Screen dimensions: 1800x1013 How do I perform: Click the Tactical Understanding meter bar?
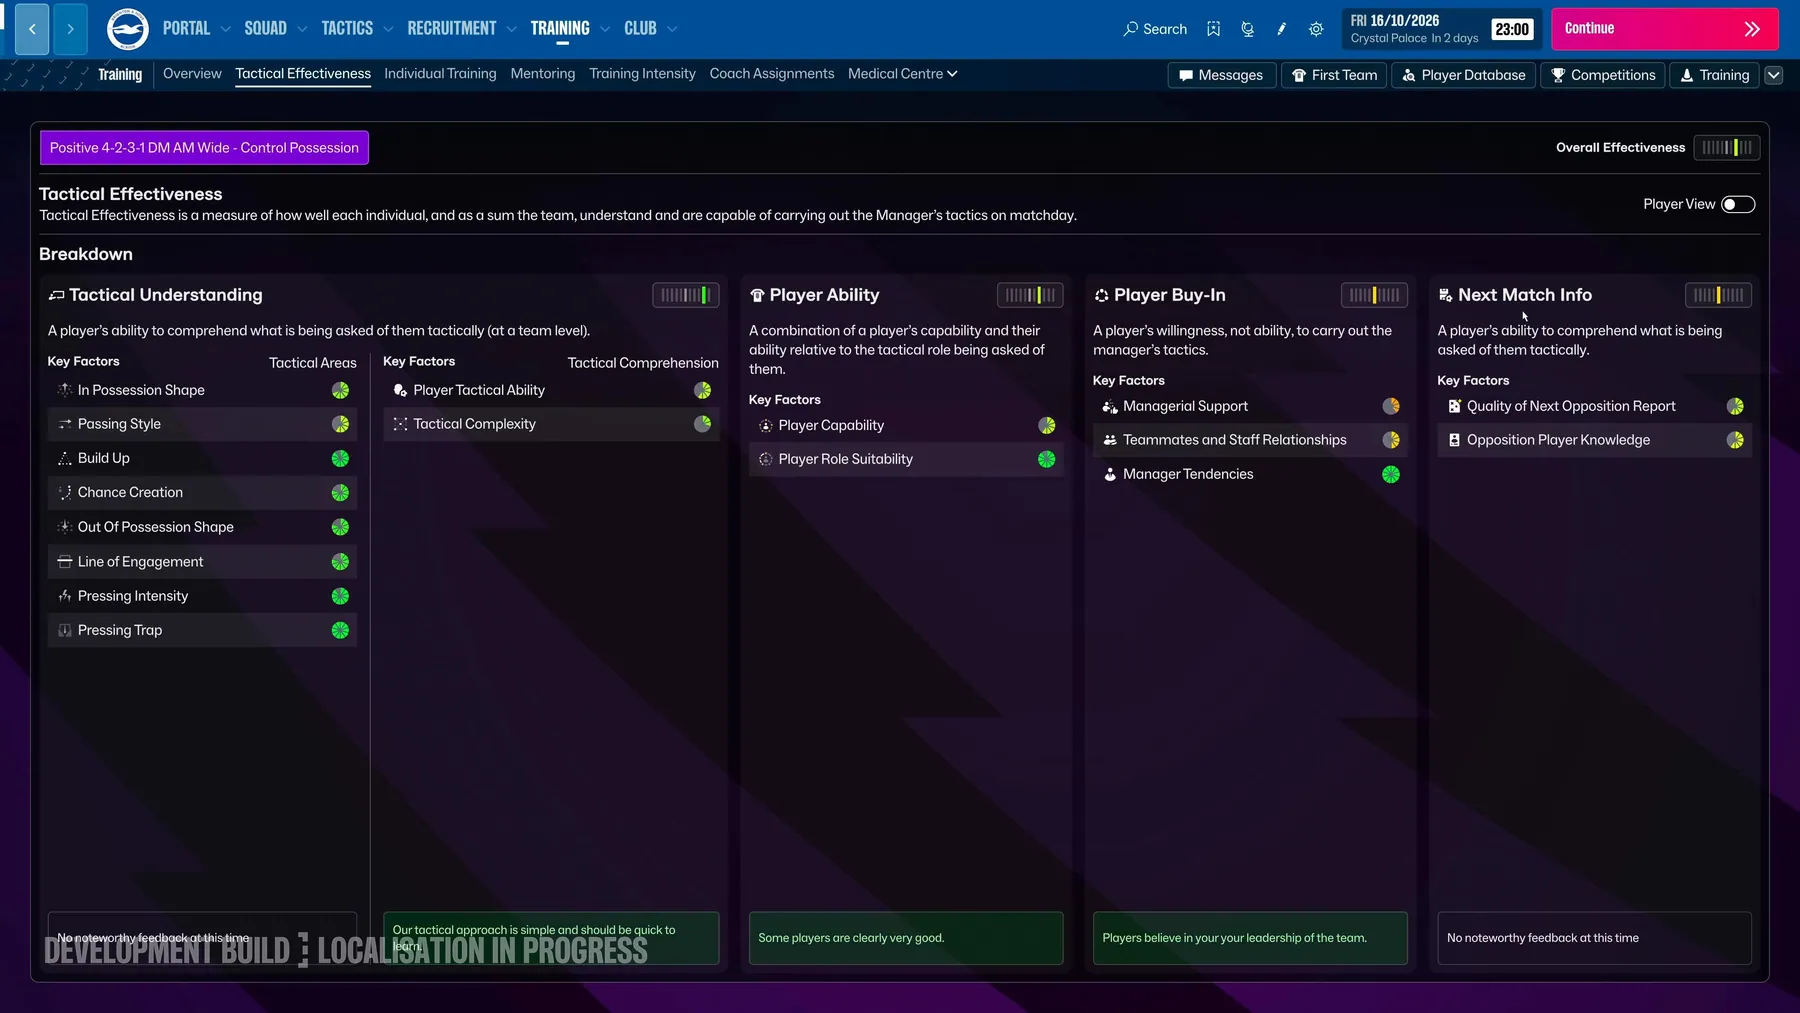pos(686,295)
